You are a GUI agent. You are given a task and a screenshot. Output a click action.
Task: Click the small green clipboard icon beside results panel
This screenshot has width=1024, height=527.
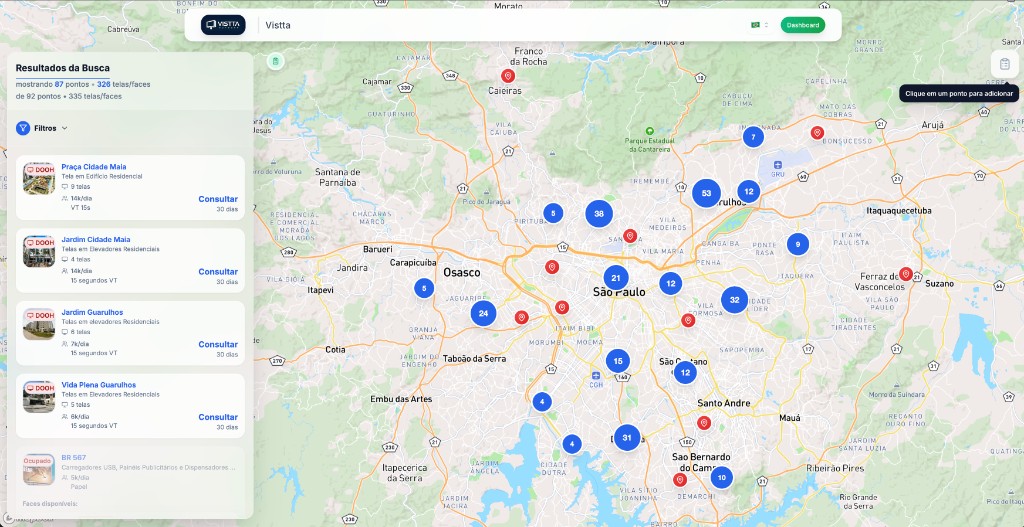click(276, 61)
